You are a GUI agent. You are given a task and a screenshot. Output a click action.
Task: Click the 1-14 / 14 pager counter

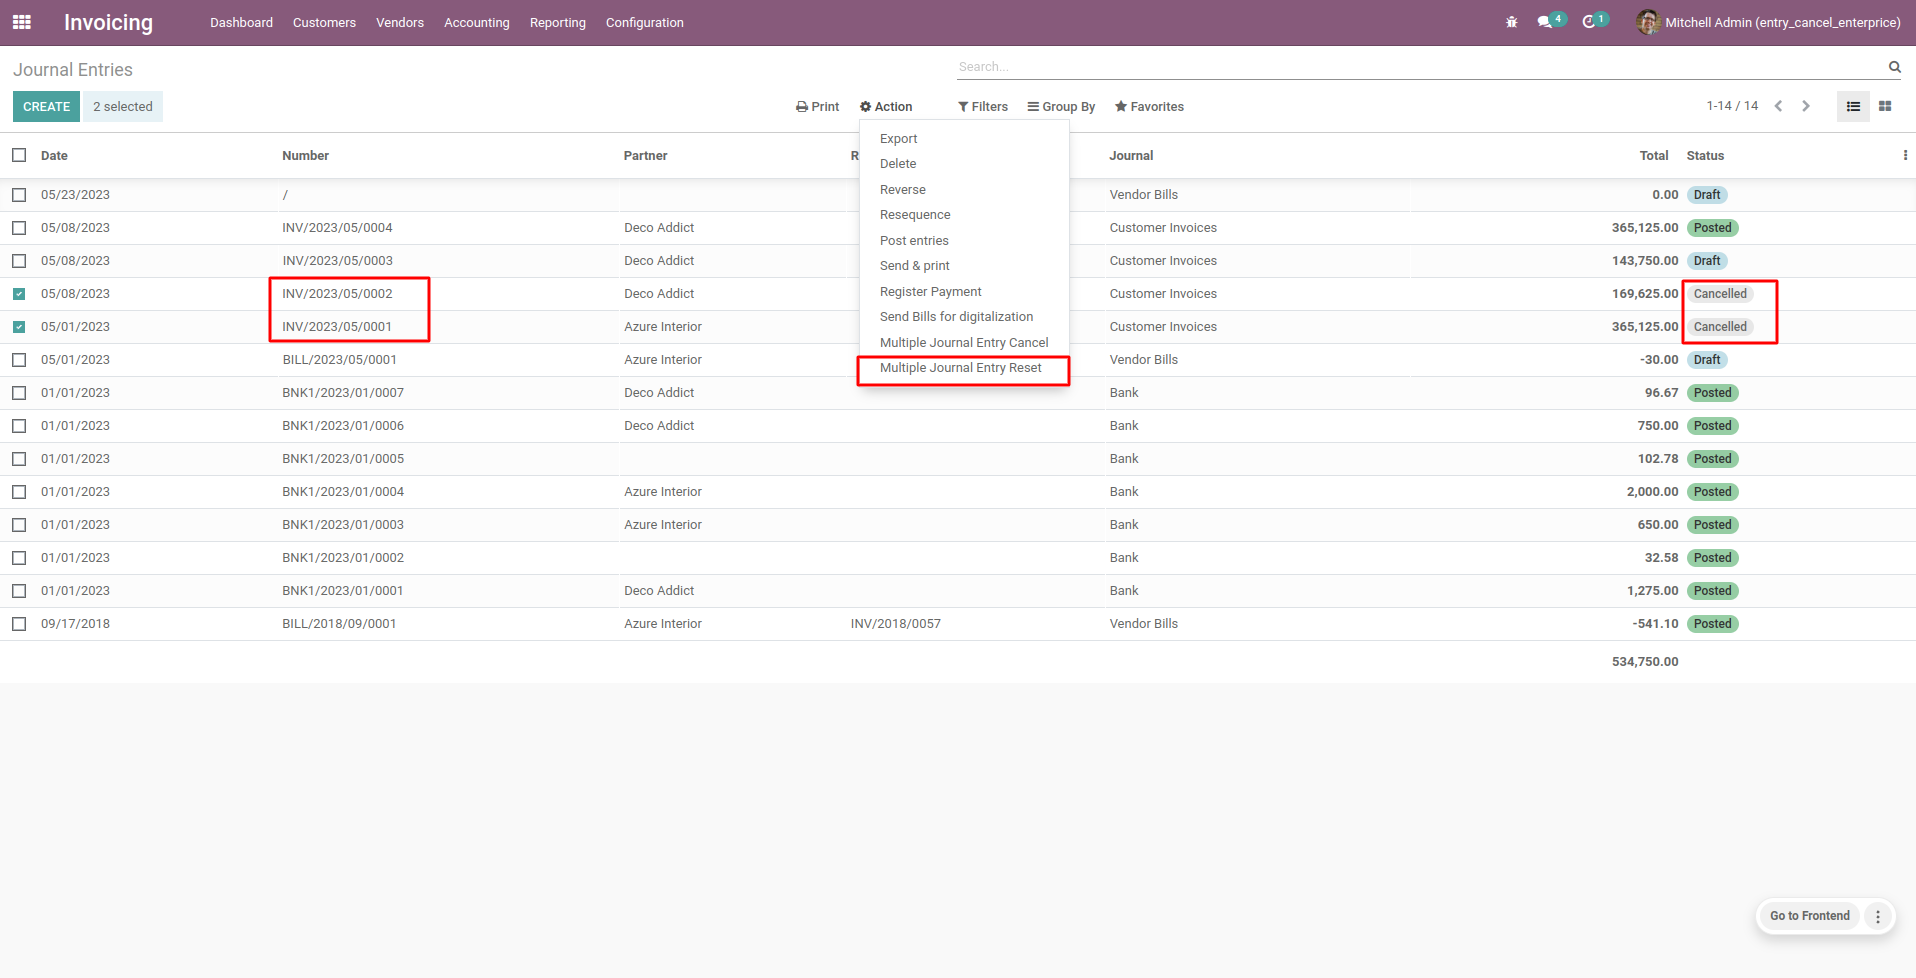point(1732,106)
